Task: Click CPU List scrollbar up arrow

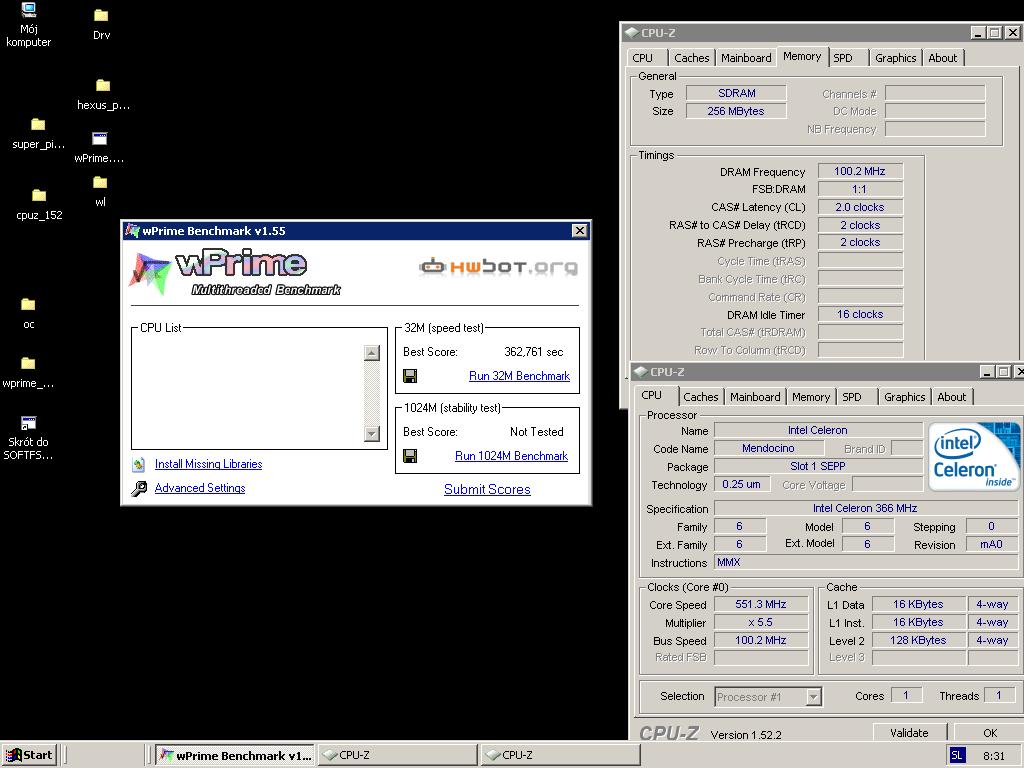Action: pyautogui.click(x=372, y=353)
